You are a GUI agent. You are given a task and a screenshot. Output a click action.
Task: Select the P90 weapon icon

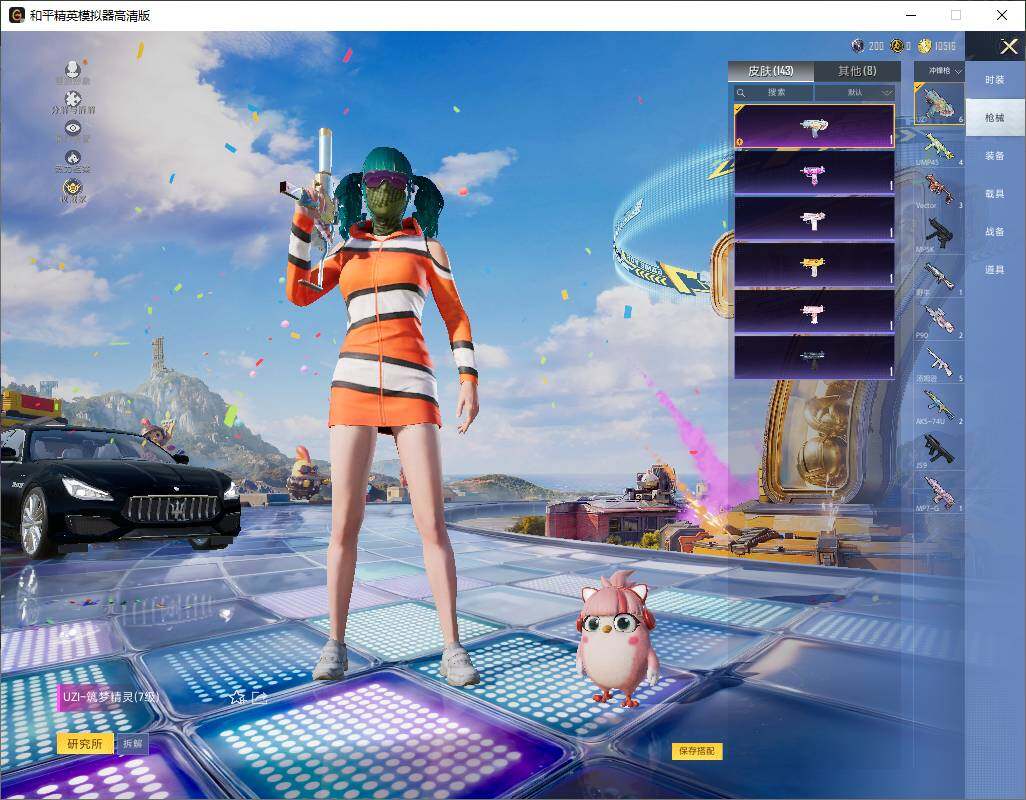point(939,320)
